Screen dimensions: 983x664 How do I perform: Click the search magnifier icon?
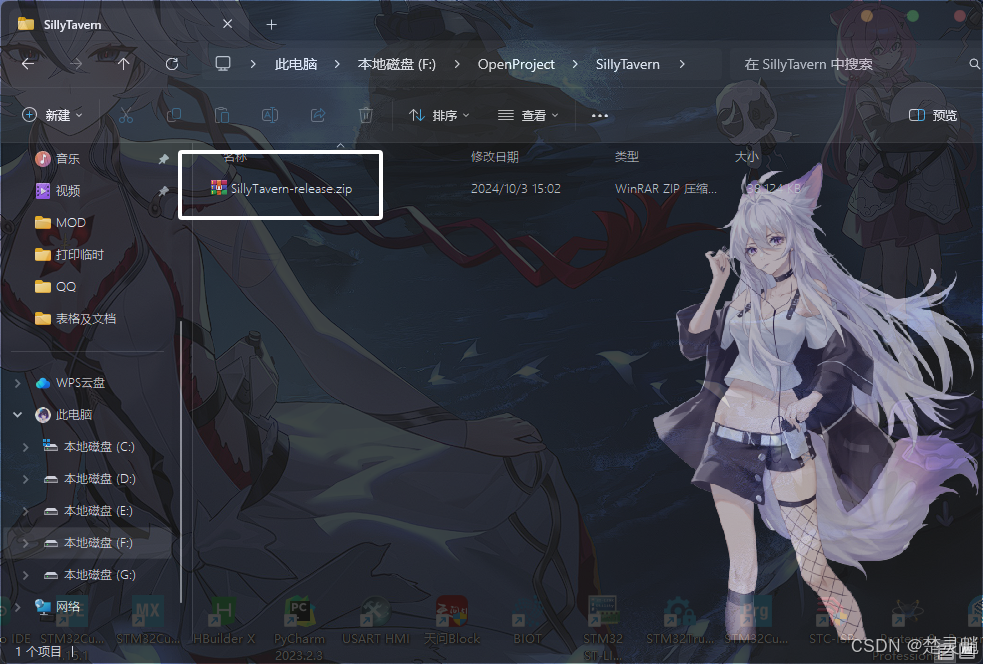[974, 64]
